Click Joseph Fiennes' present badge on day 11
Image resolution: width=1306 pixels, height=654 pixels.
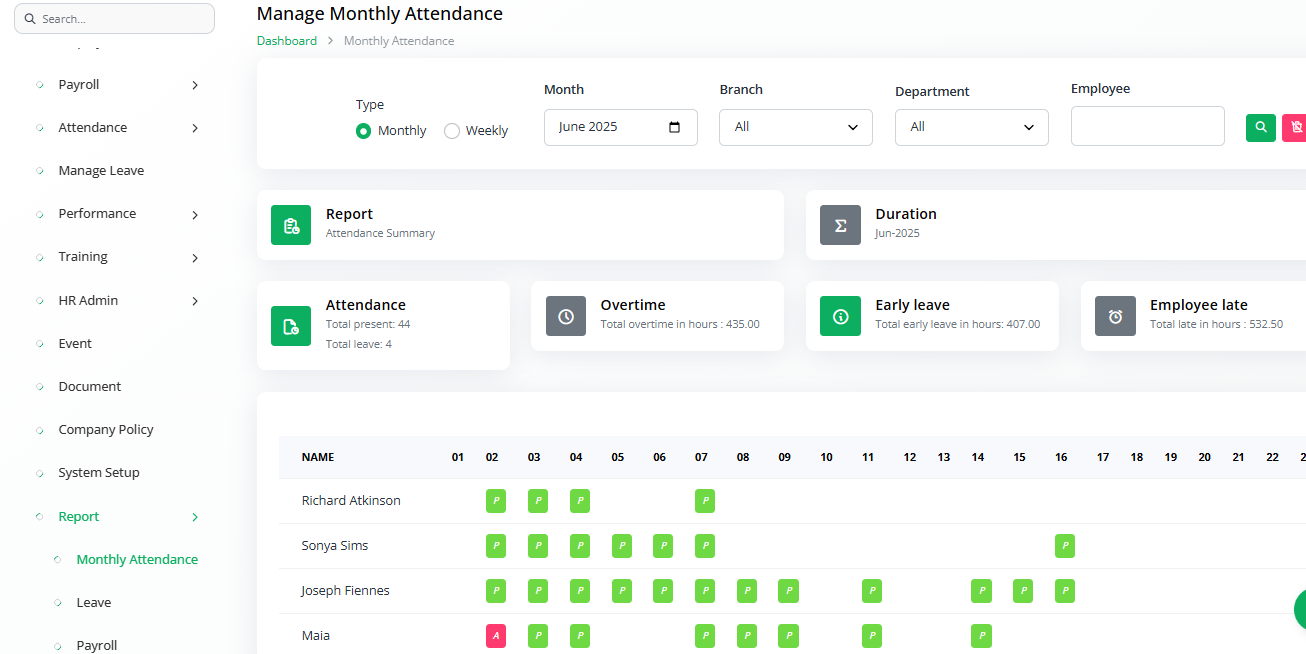[x=872, y=591]
